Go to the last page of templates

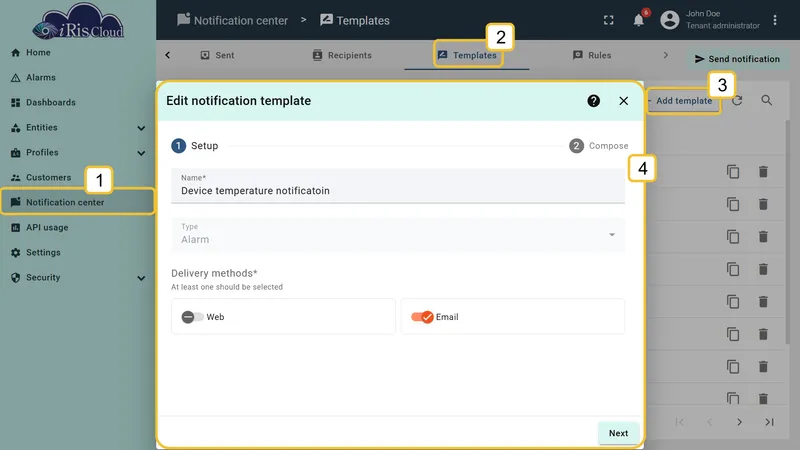click(x=769, y=422)
